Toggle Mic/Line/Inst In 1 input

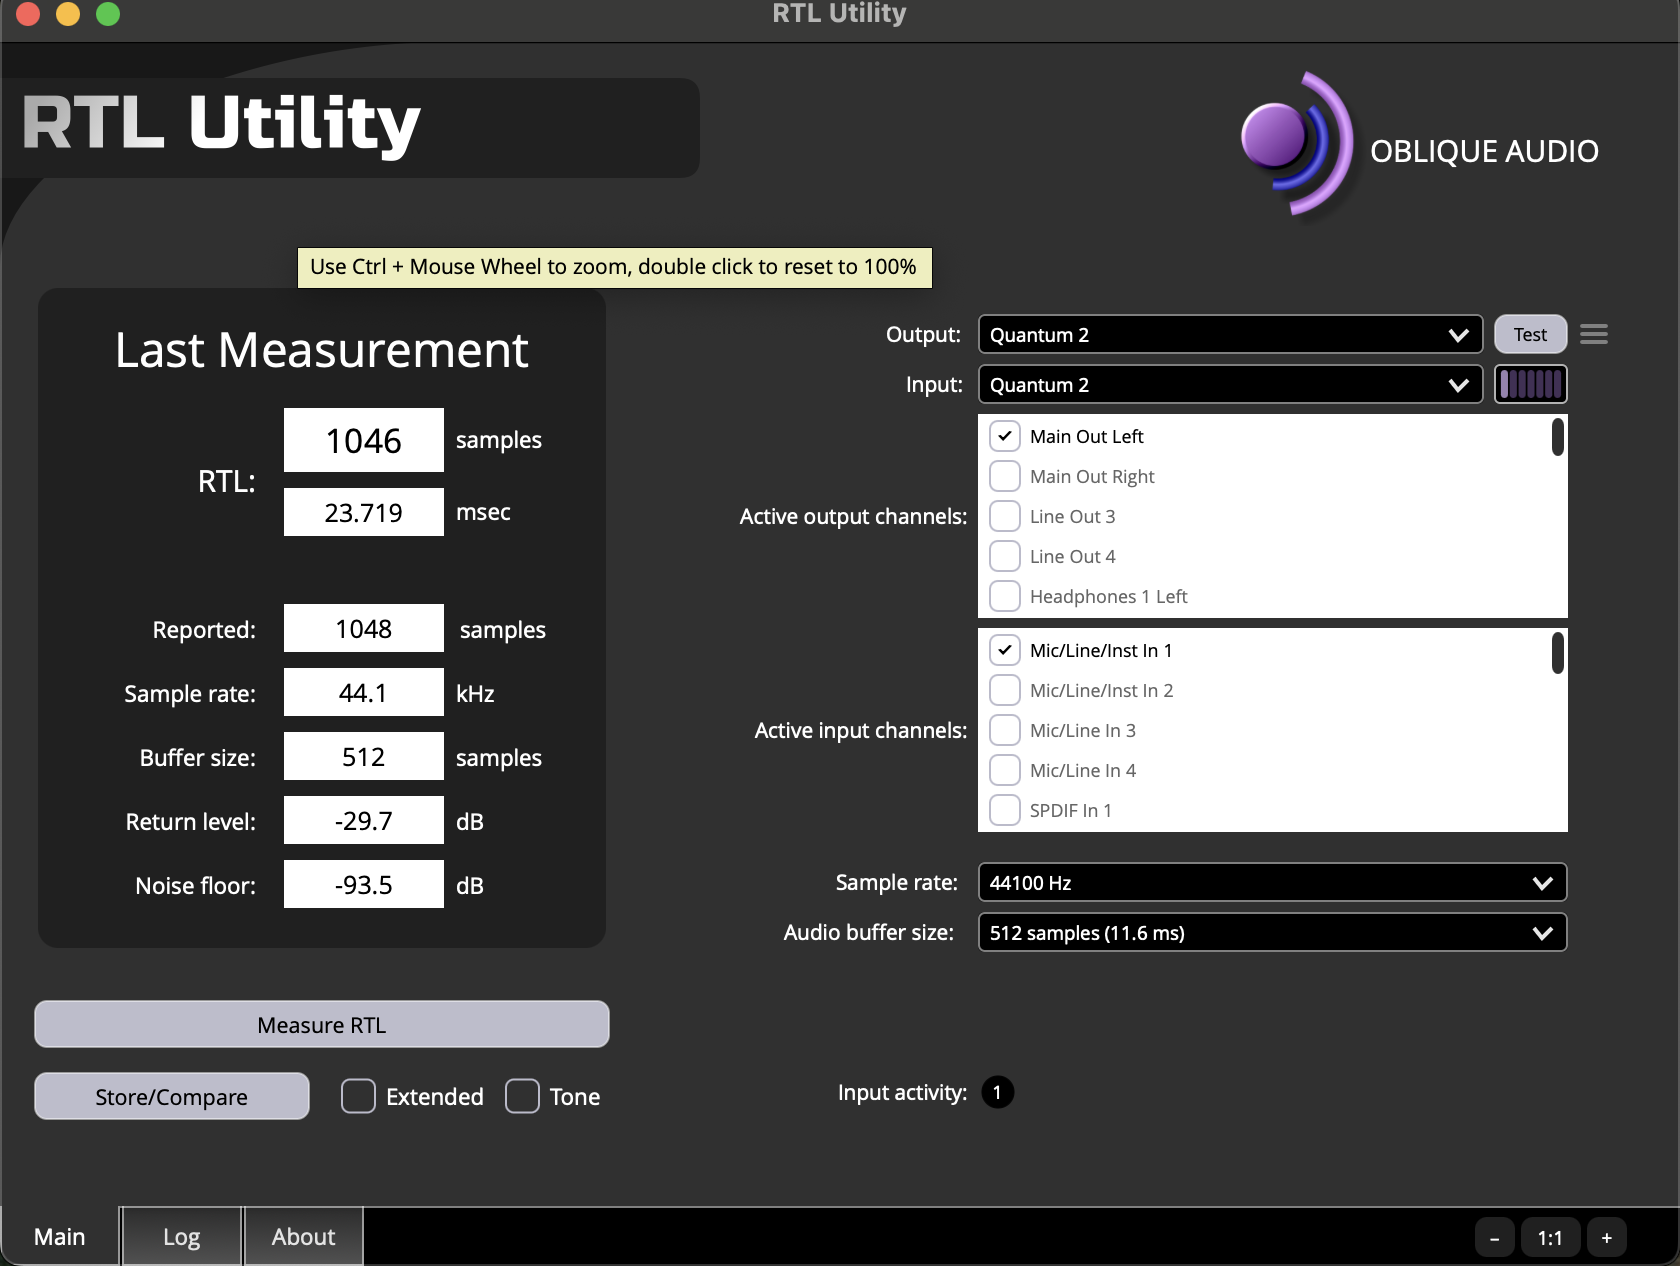1004,650
